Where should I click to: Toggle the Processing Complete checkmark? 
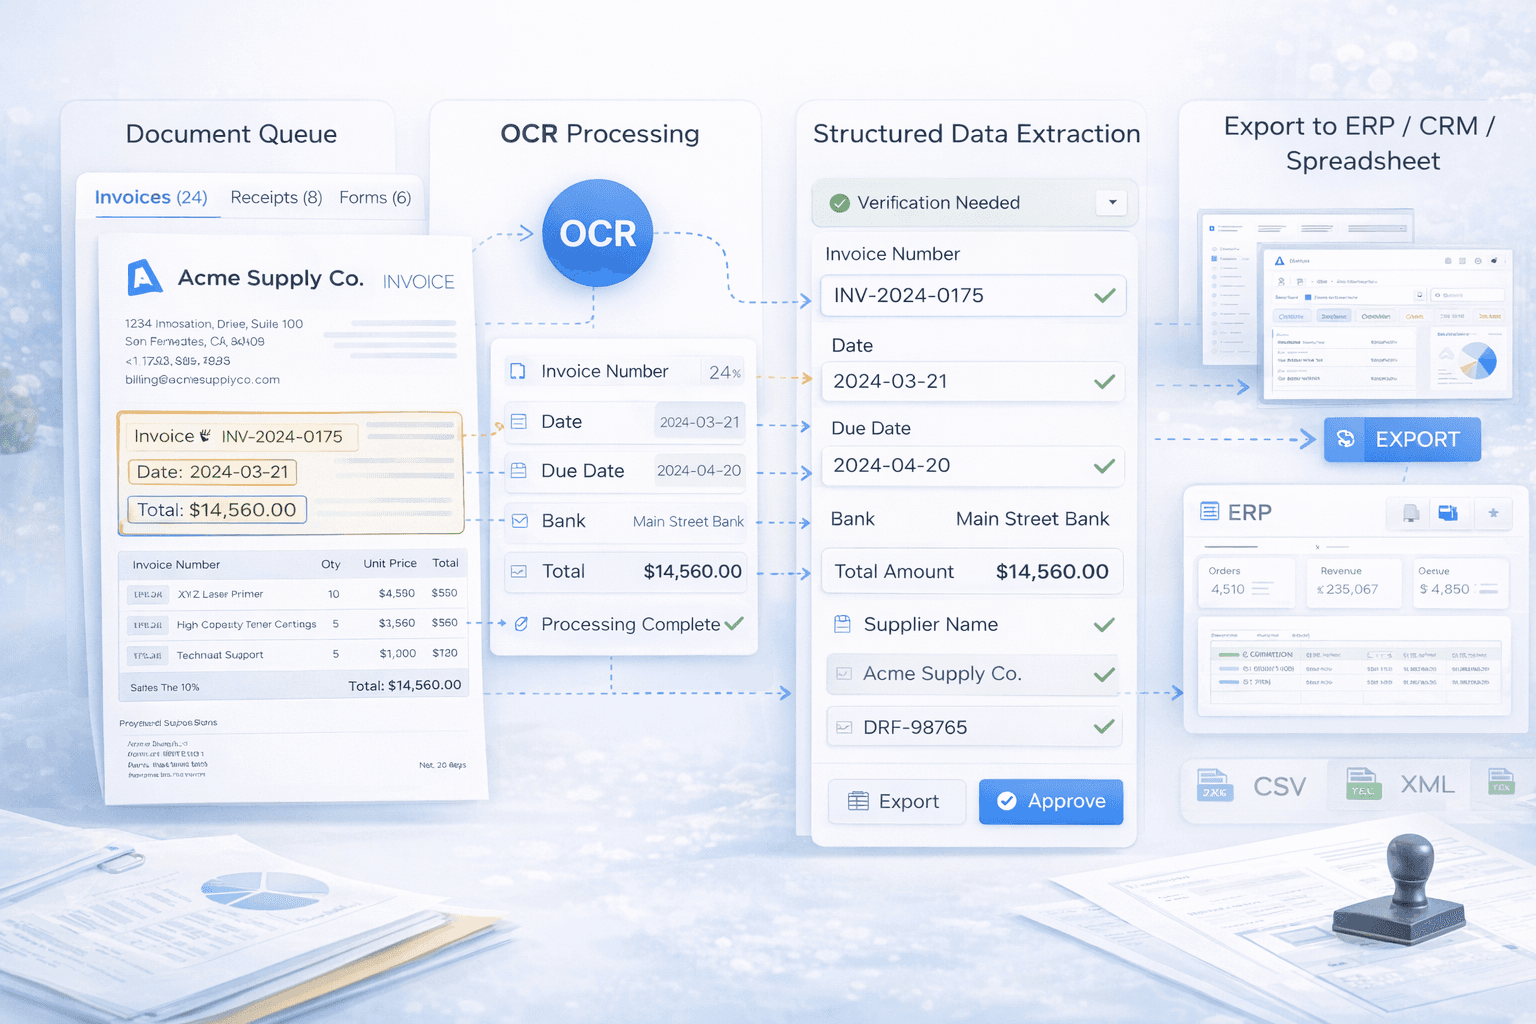click(734, 623)
